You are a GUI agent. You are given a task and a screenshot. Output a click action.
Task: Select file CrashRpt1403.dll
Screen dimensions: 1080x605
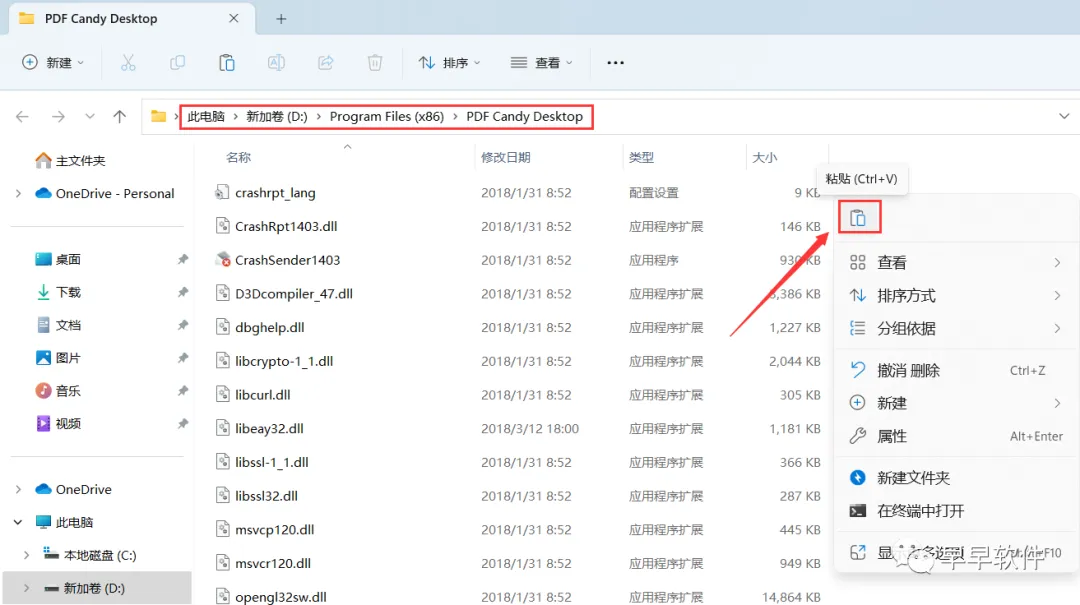click(x=286, y=227)
